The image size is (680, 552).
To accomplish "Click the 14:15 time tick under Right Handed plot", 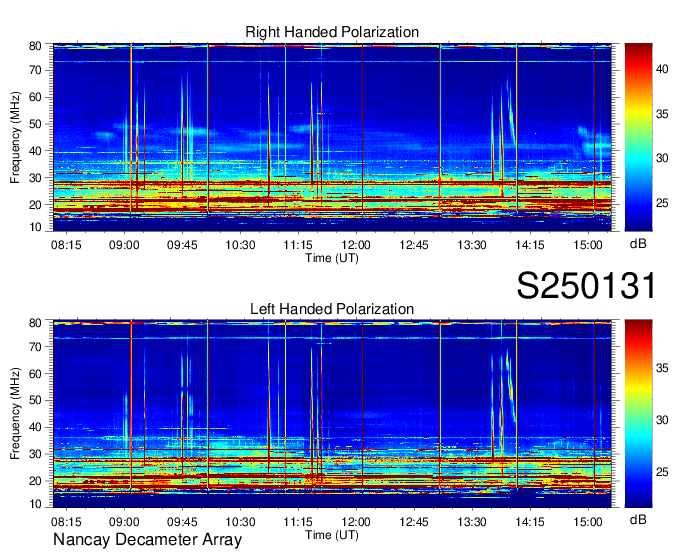I will click(530, 245).
